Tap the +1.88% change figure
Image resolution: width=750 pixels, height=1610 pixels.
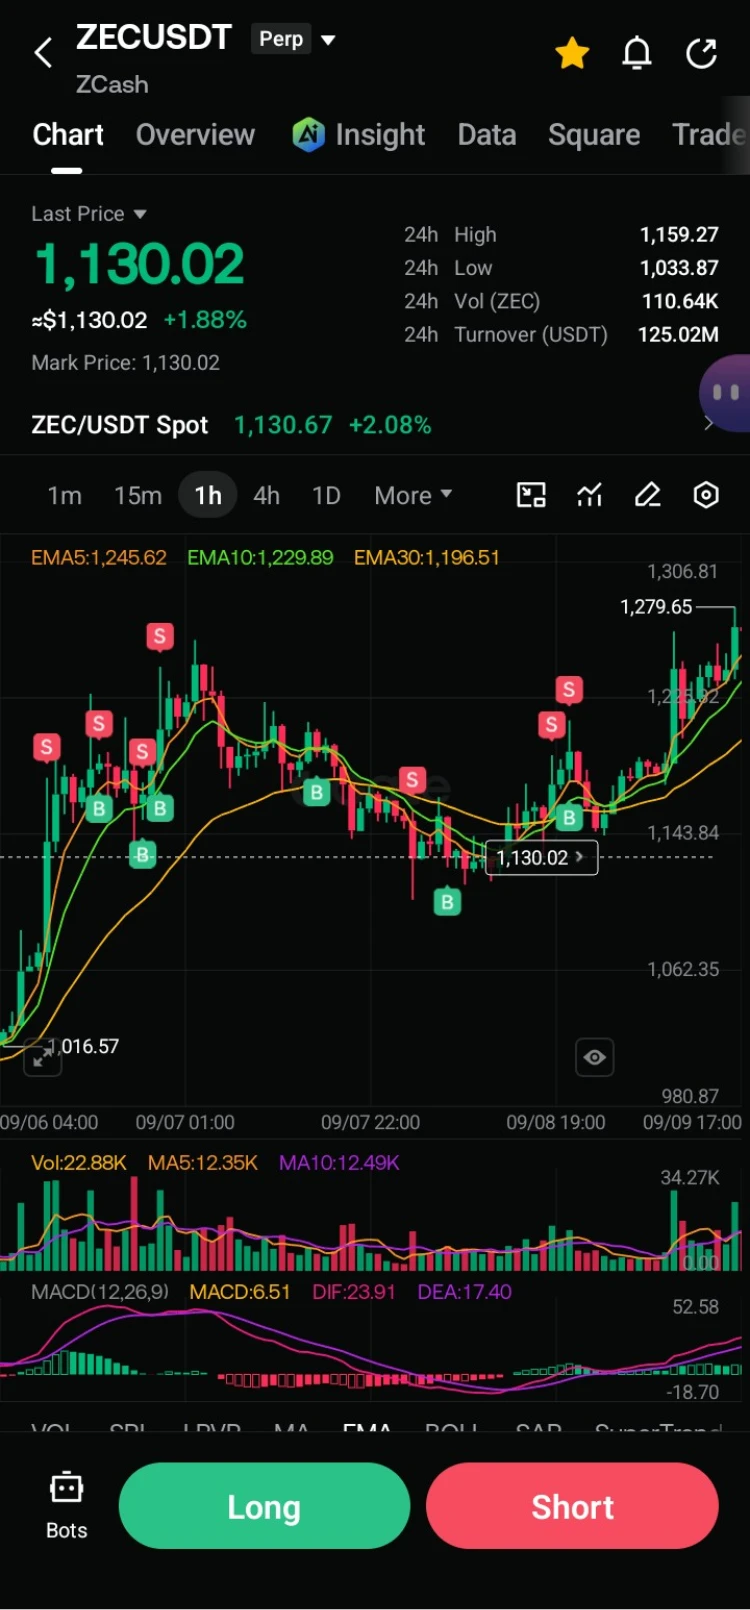tap(205, 320)
